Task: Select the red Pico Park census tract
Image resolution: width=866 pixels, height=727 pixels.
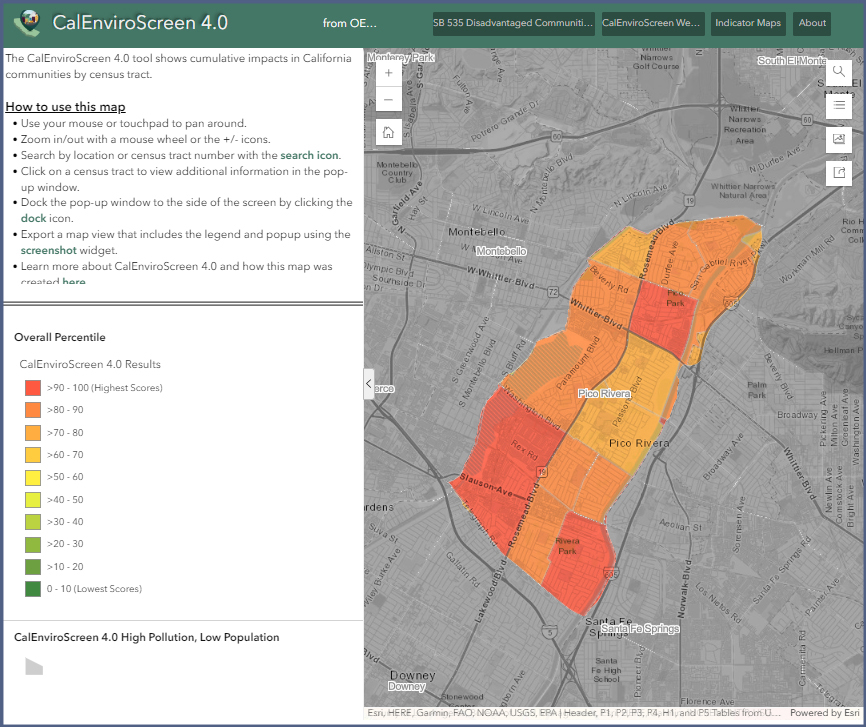Action: (x=661, y=318)
